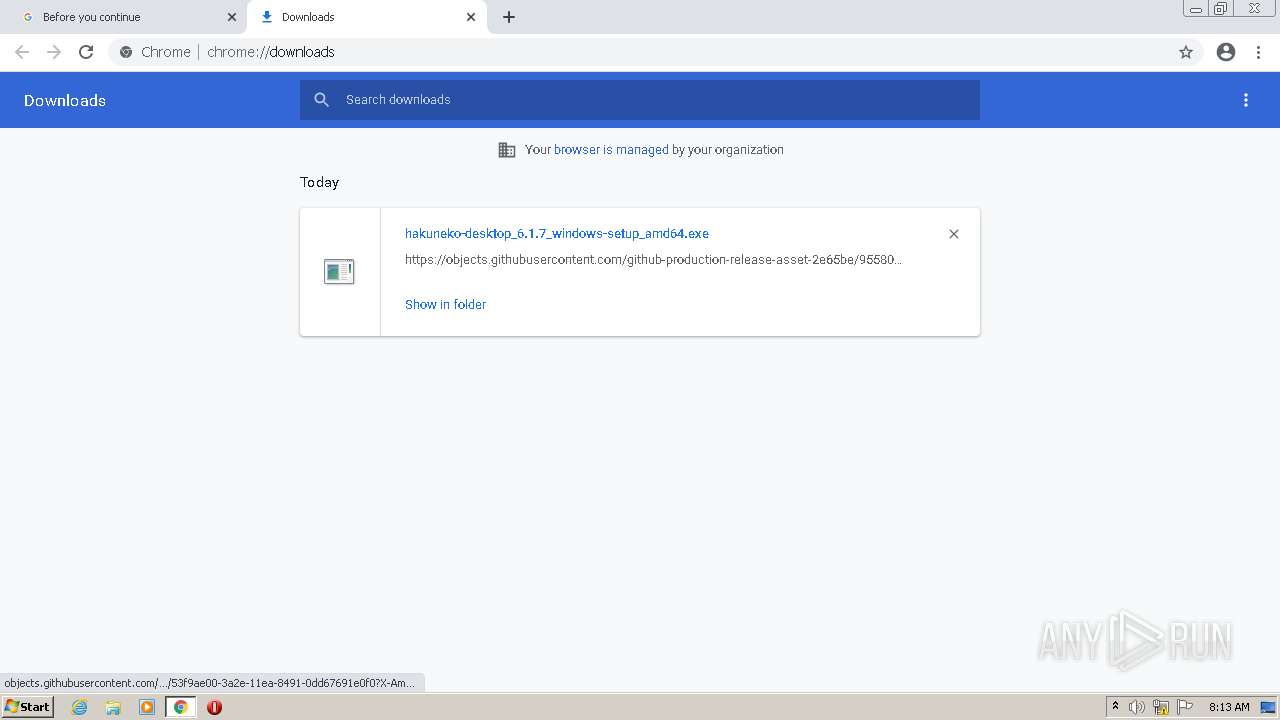Close the 'Before you continue' tab
1280x720 pixels.
(232, 17)
